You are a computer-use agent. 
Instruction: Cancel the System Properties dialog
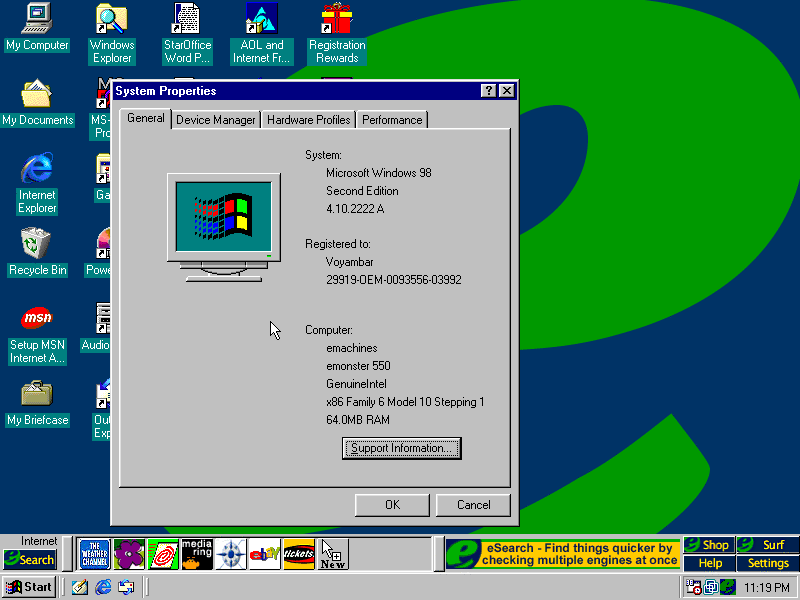tap(473, 505)
